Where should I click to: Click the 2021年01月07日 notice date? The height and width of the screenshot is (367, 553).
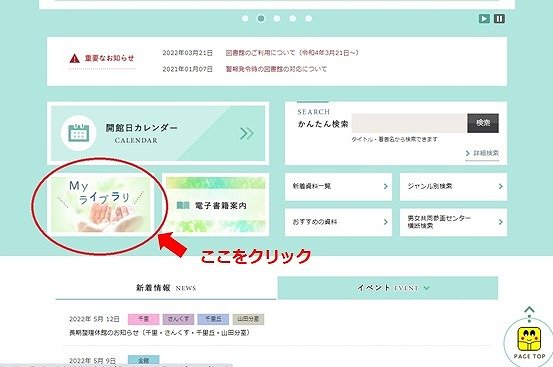pos(188,69)
